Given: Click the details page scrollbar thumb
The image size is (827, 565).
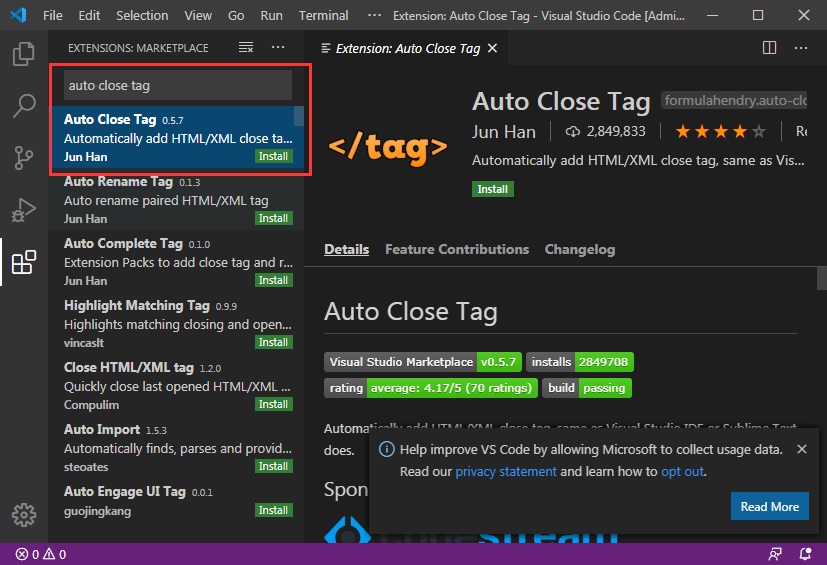Looking at the screenshot, I should tap(822, 279).
